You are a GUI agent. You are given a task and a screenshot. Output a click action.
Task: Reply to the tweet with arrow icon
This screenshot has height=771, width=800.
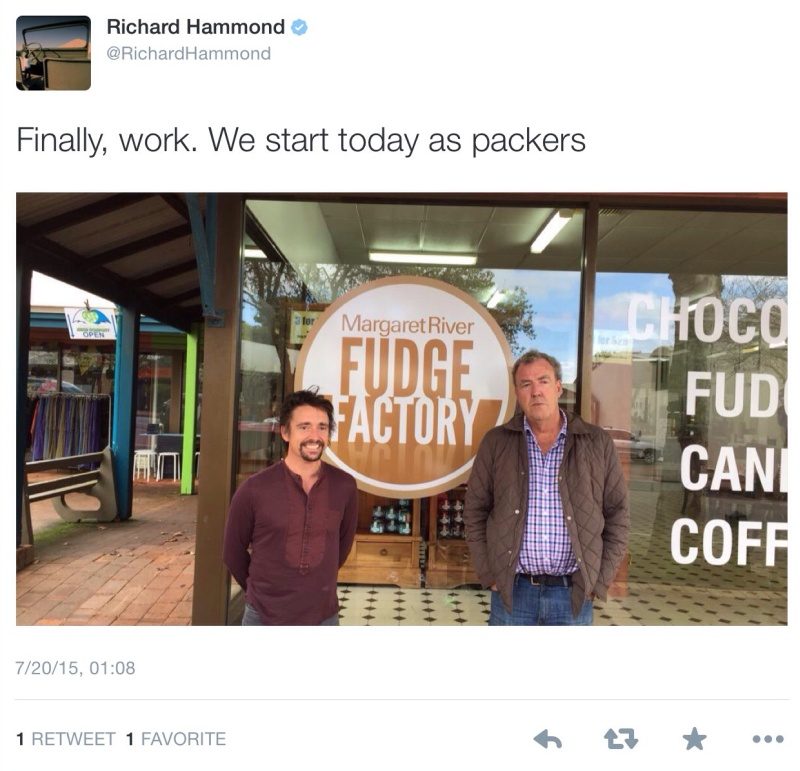(547, 739)
